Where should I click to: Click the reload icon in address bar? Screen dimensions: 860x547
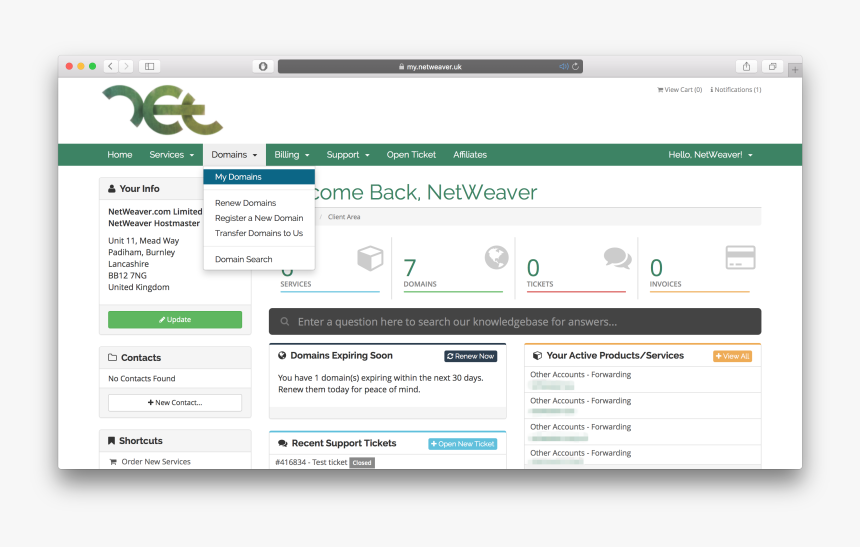(575, 66)
